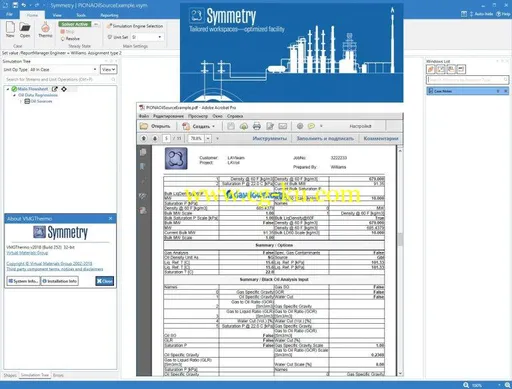Go to next page in Acrobat
This screenshot has height=389, width=512.
click(155, 138)
